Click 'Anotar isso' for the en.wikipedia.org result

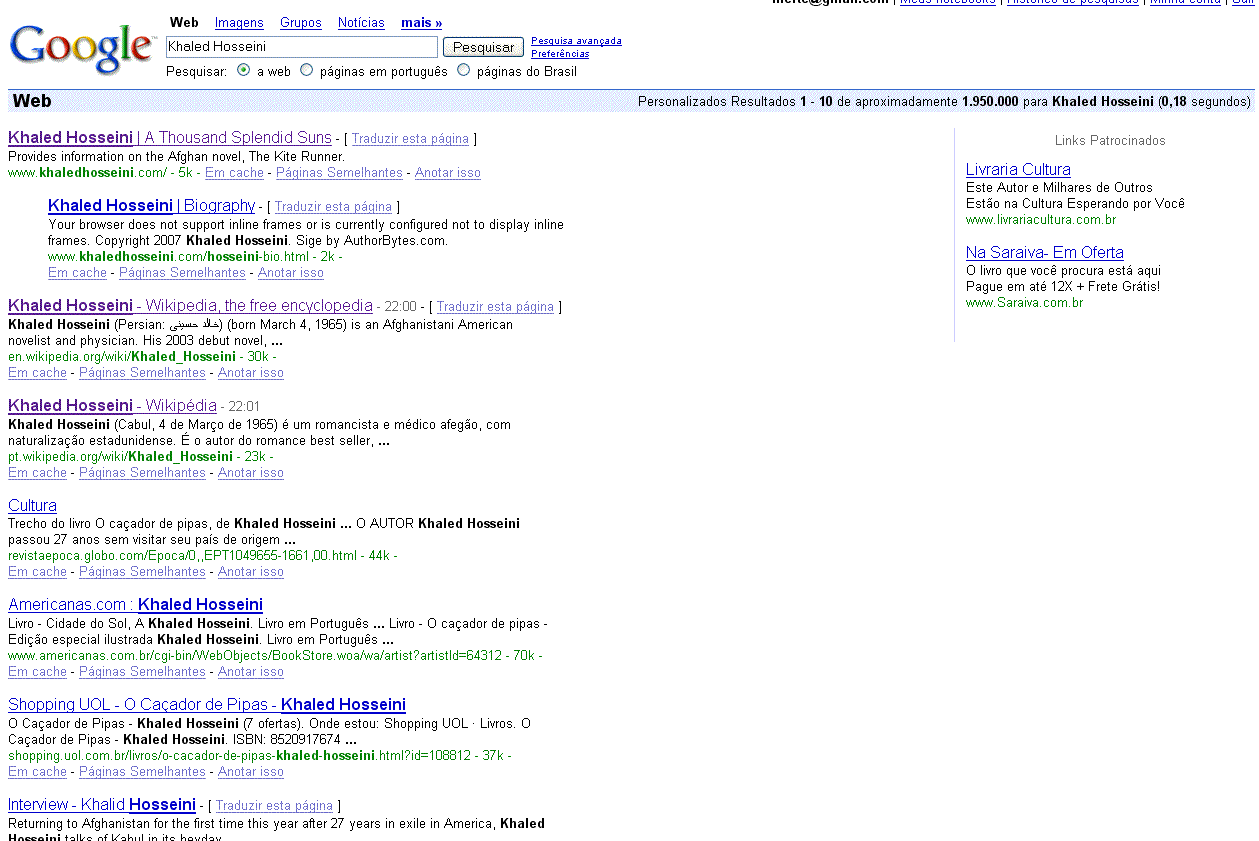click(251, 373)
